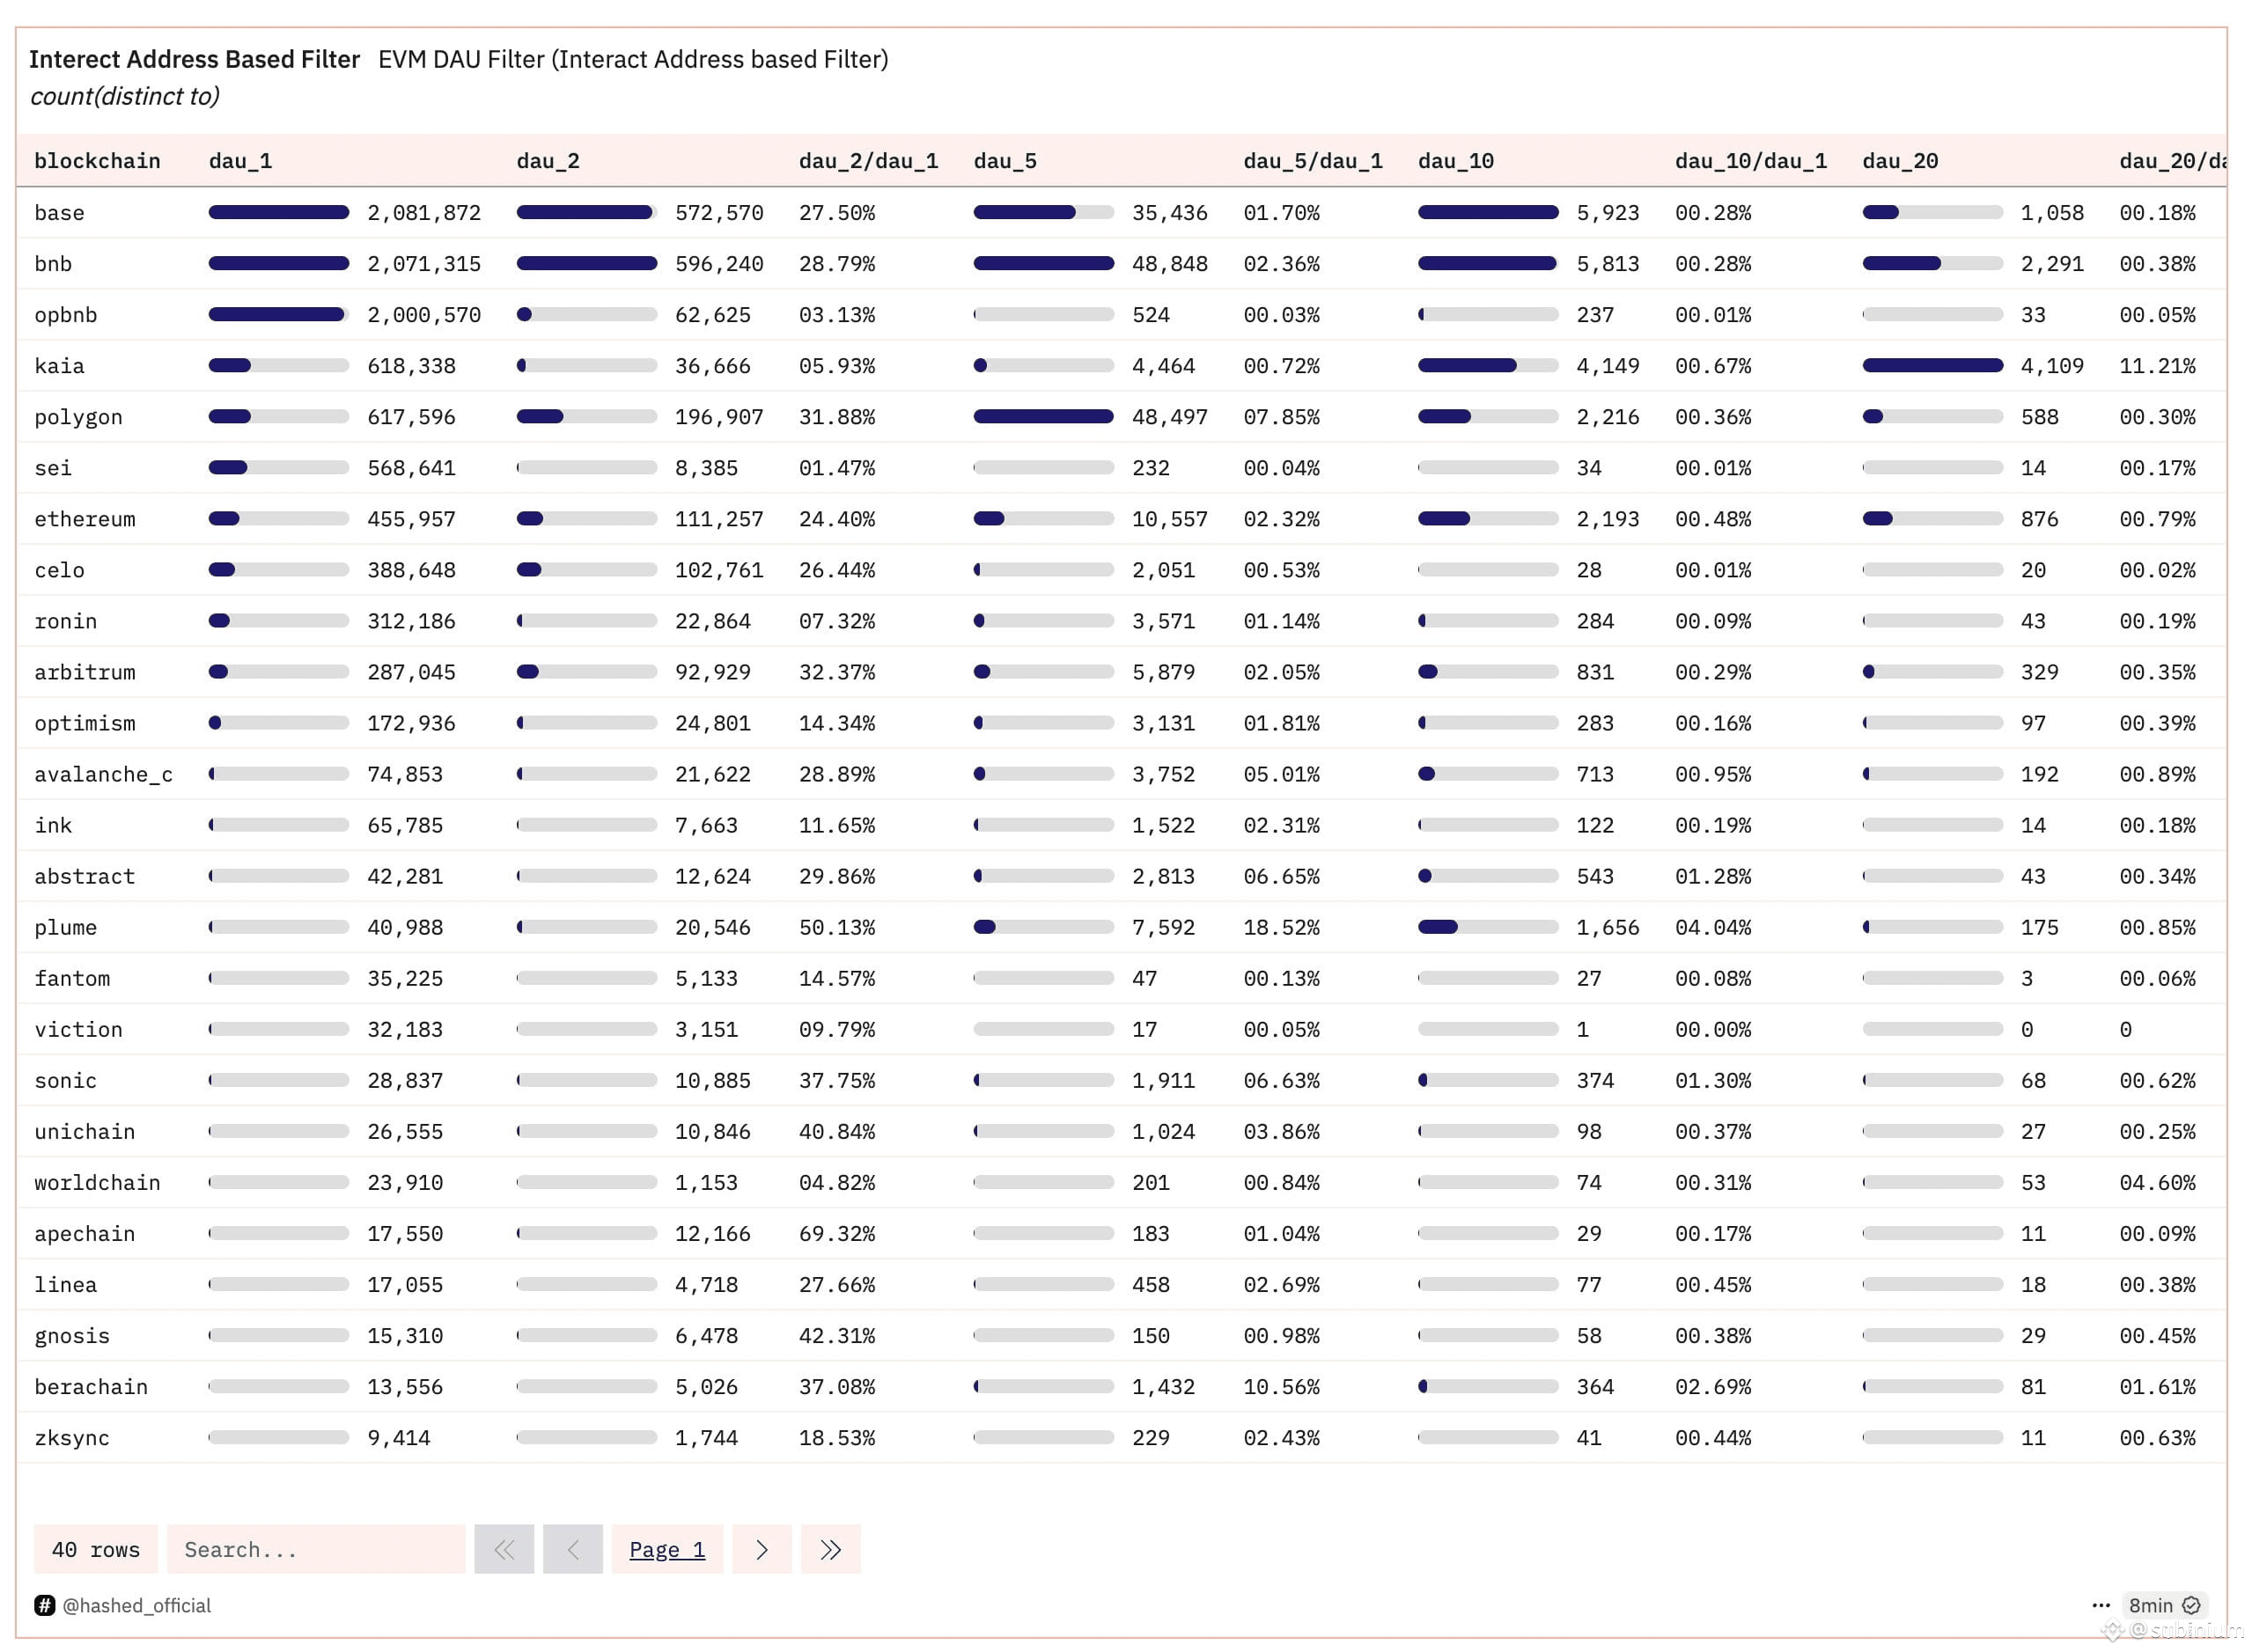Select the 'apechain' blockchain cell
Image resolution: width=2252 pixels, height=1652 pixels.
click(85, 1233)
